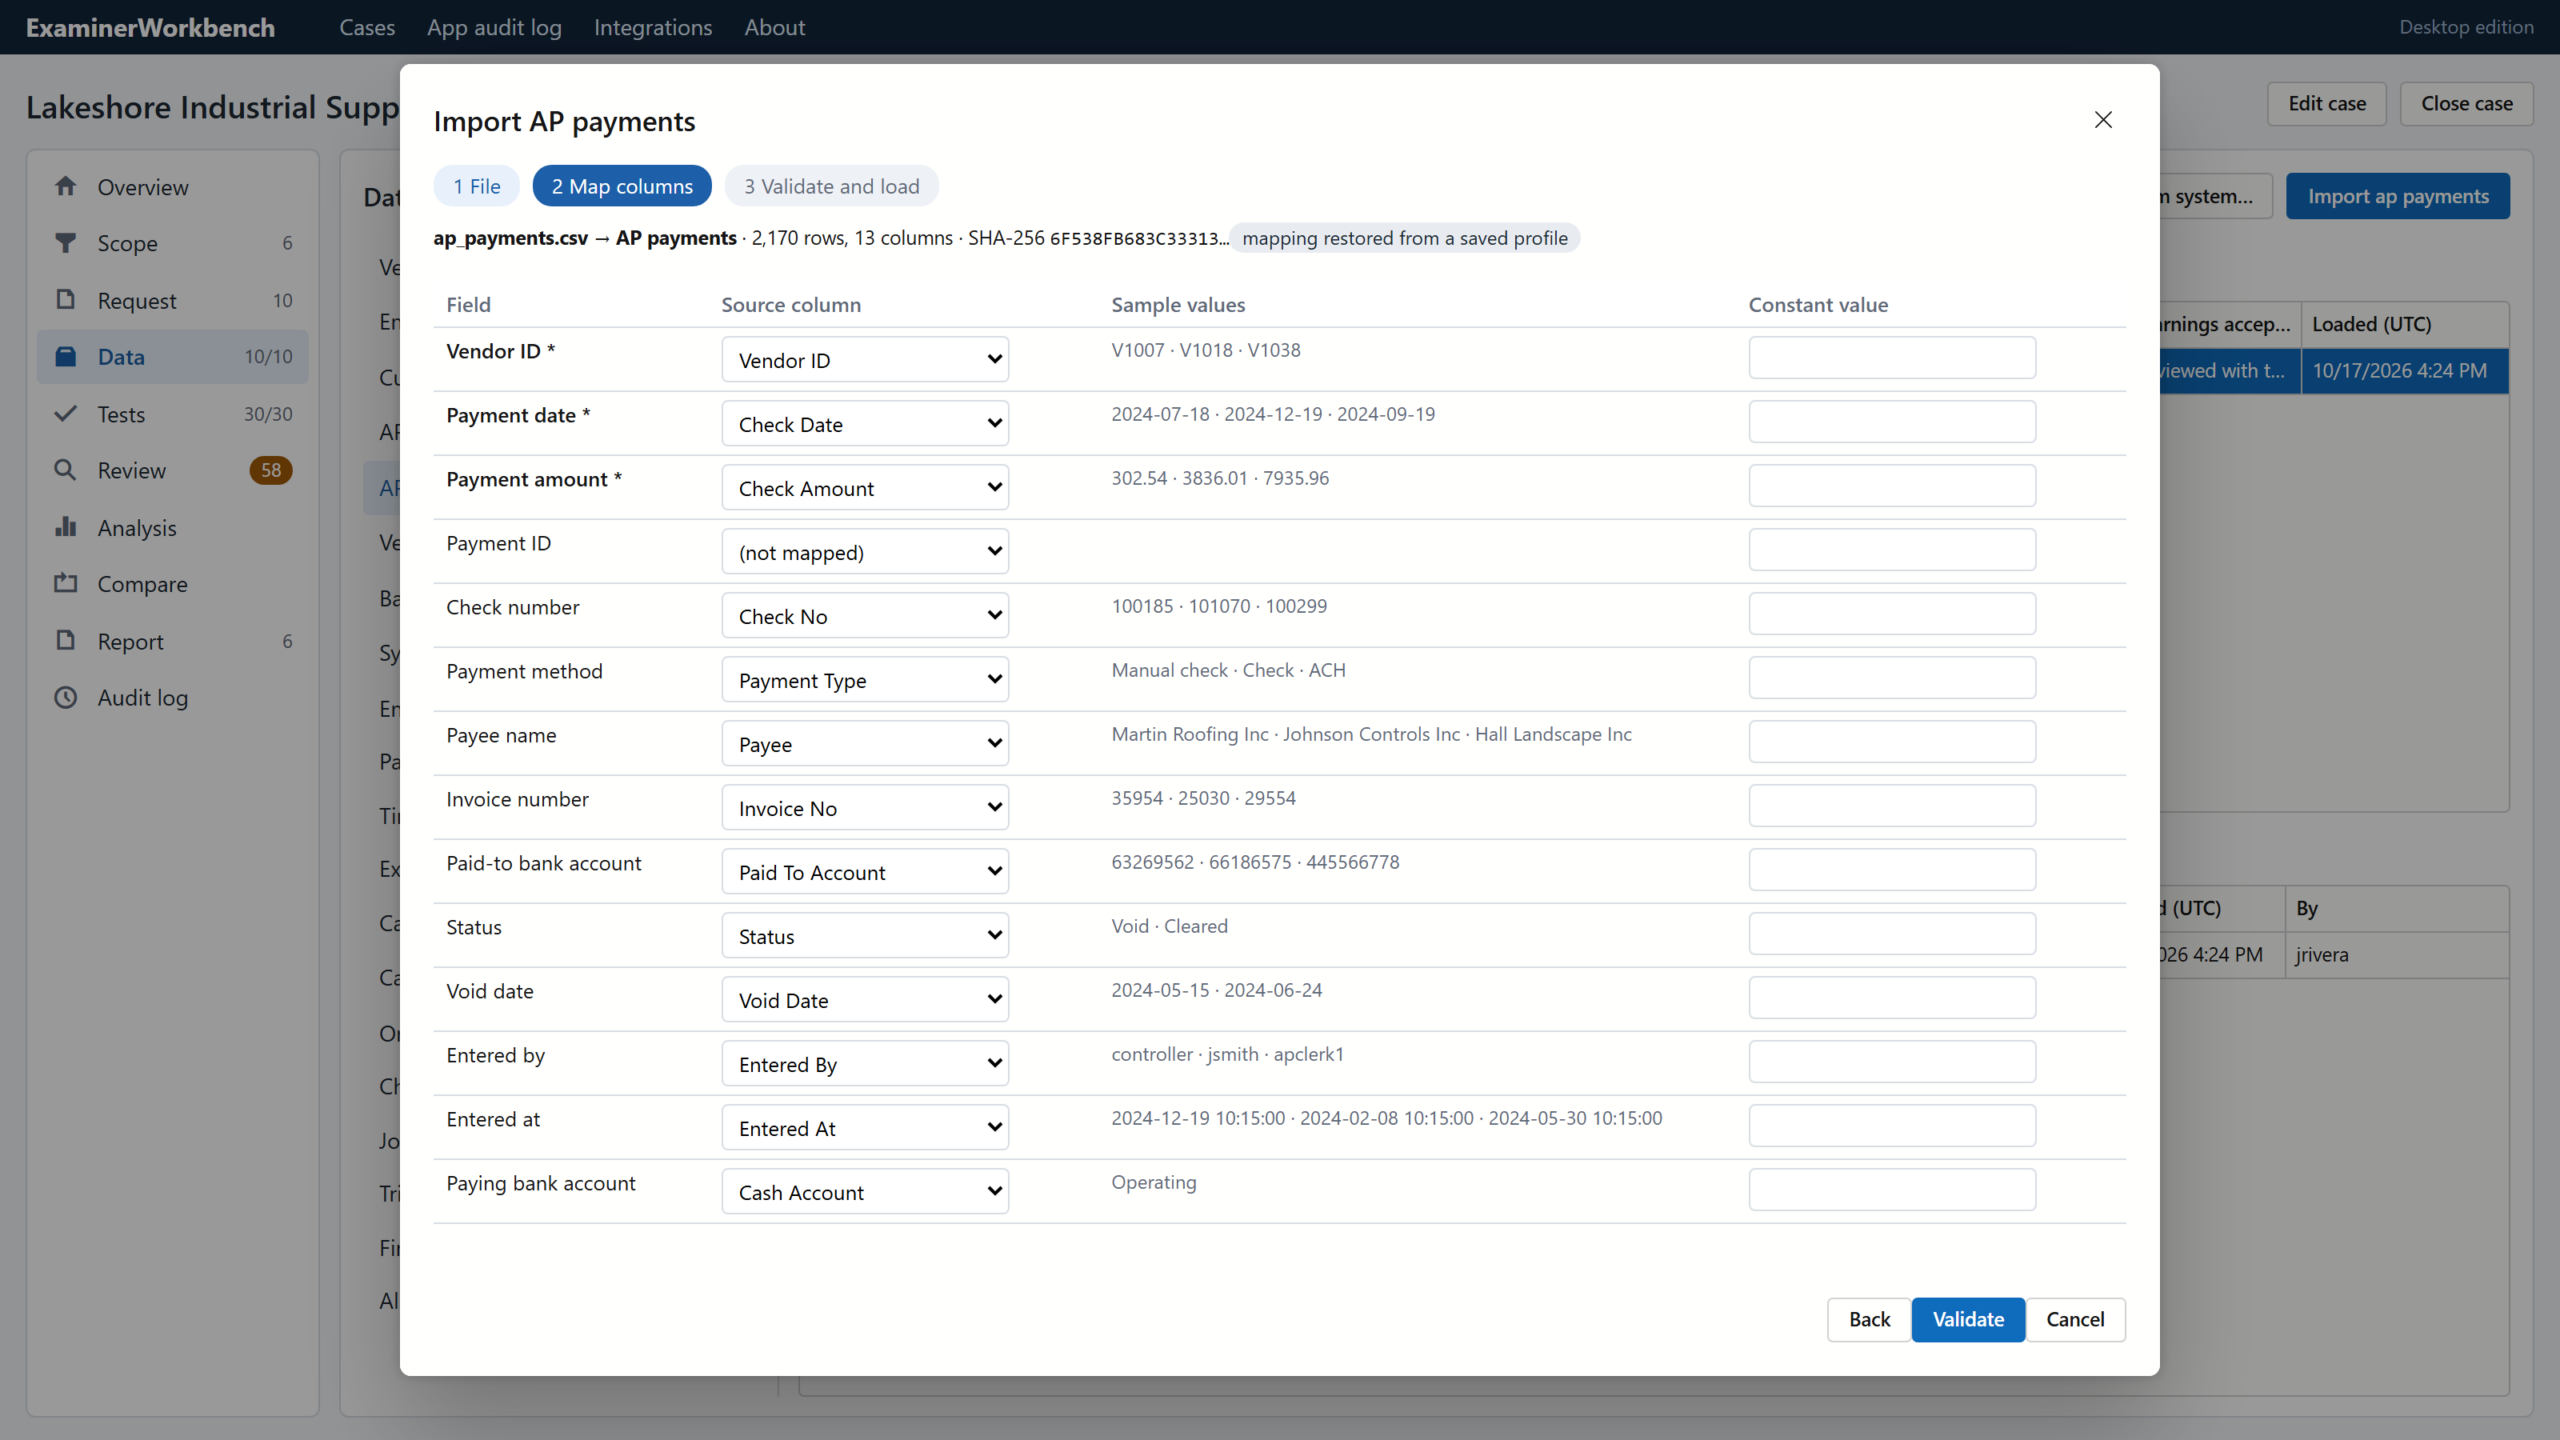Viewport: 2560px width, 1440px height.
Task: Close the Import AP payments dialog
Action: tap(2103, 120)
